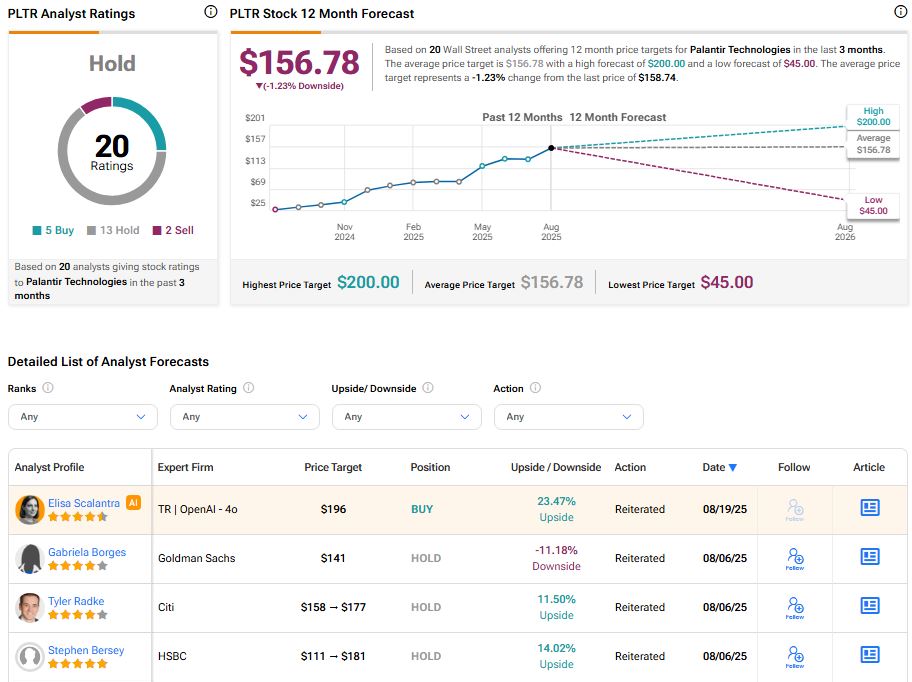Click info icon beside 12 Month Forecast heading
912x682 pixels.
tap(900, 12)
